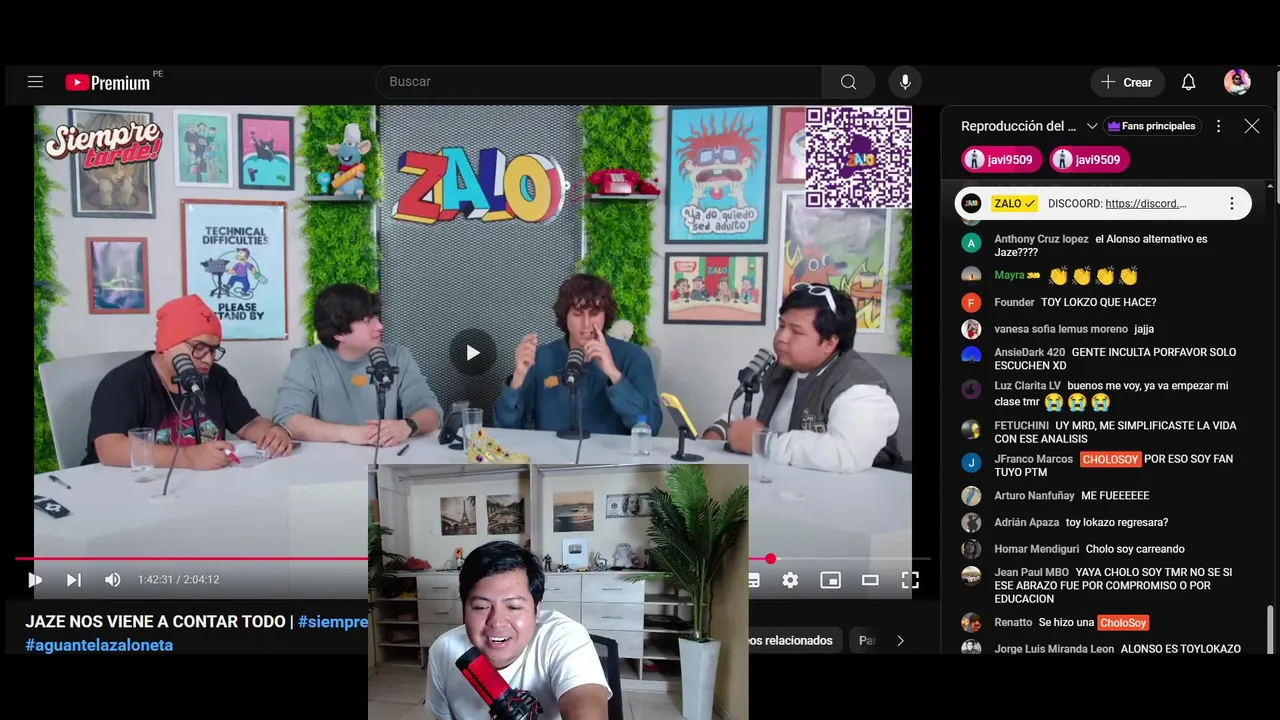
Task: Toggle theater mode in the player
Action: pos(870,580)
